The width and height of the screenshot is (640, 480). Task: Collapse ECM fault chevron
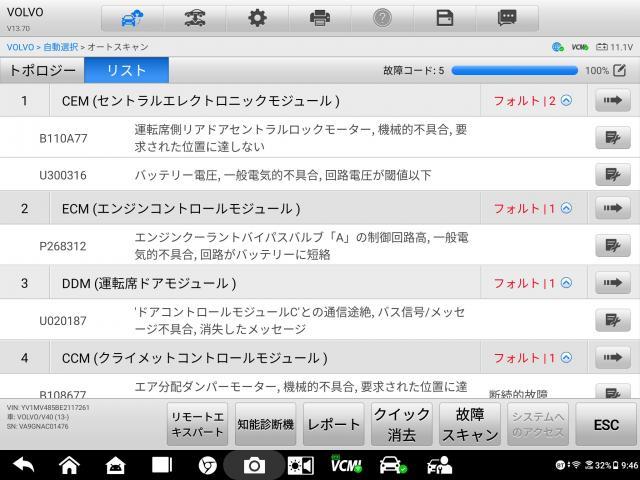coord(566,208)
